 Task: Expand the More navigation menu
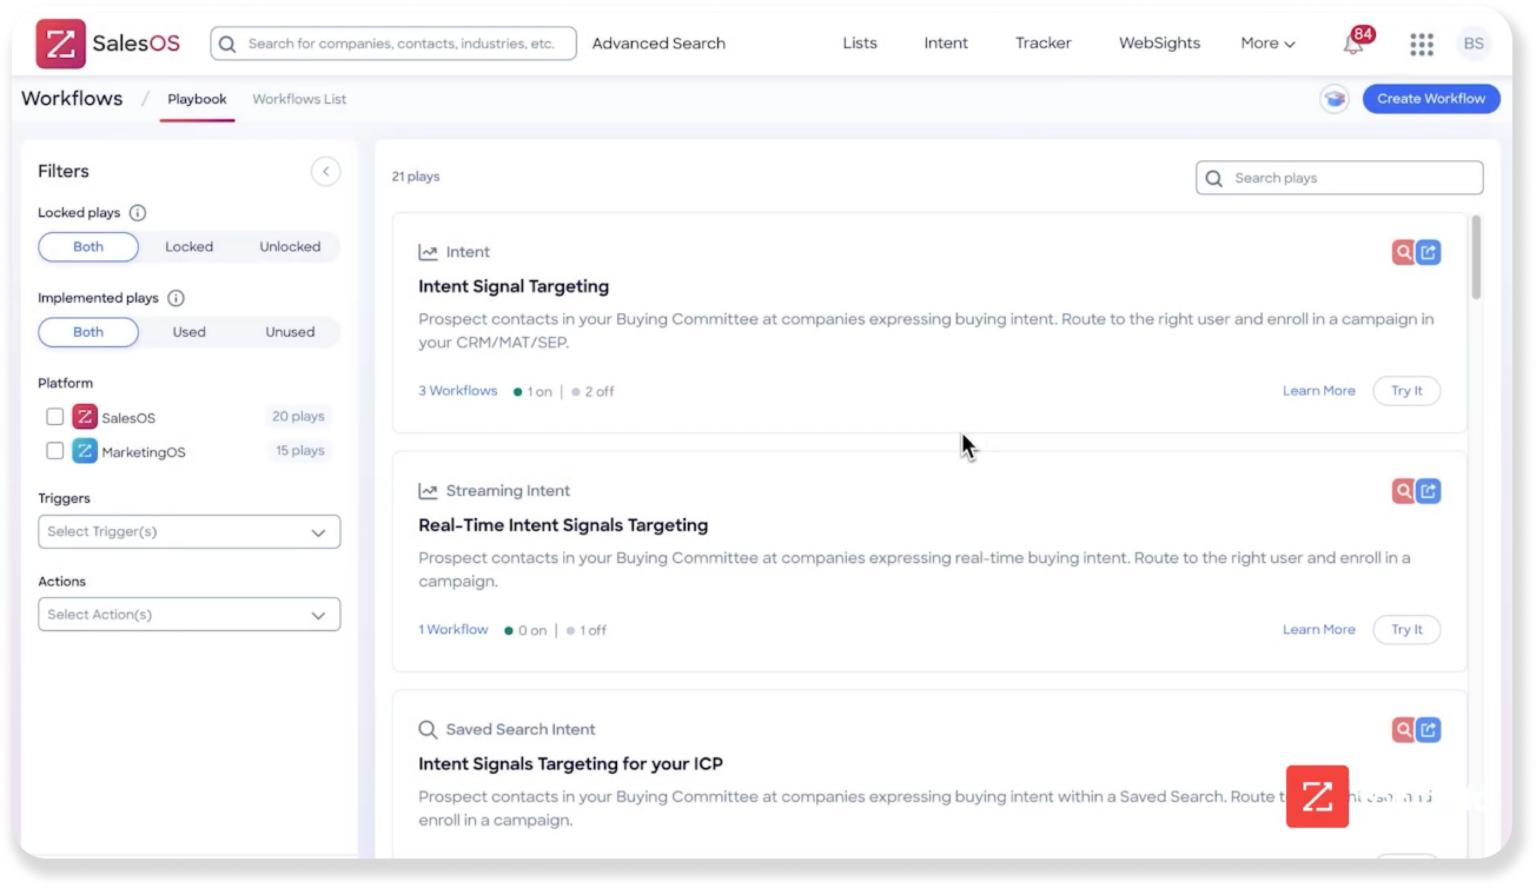1266,43
